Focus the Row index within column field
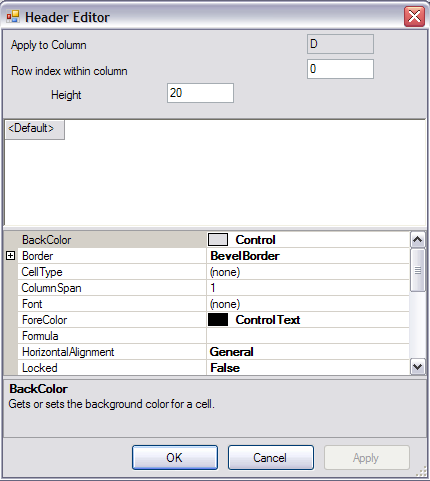Screen dimensions: 430x481 click(340, 69)
